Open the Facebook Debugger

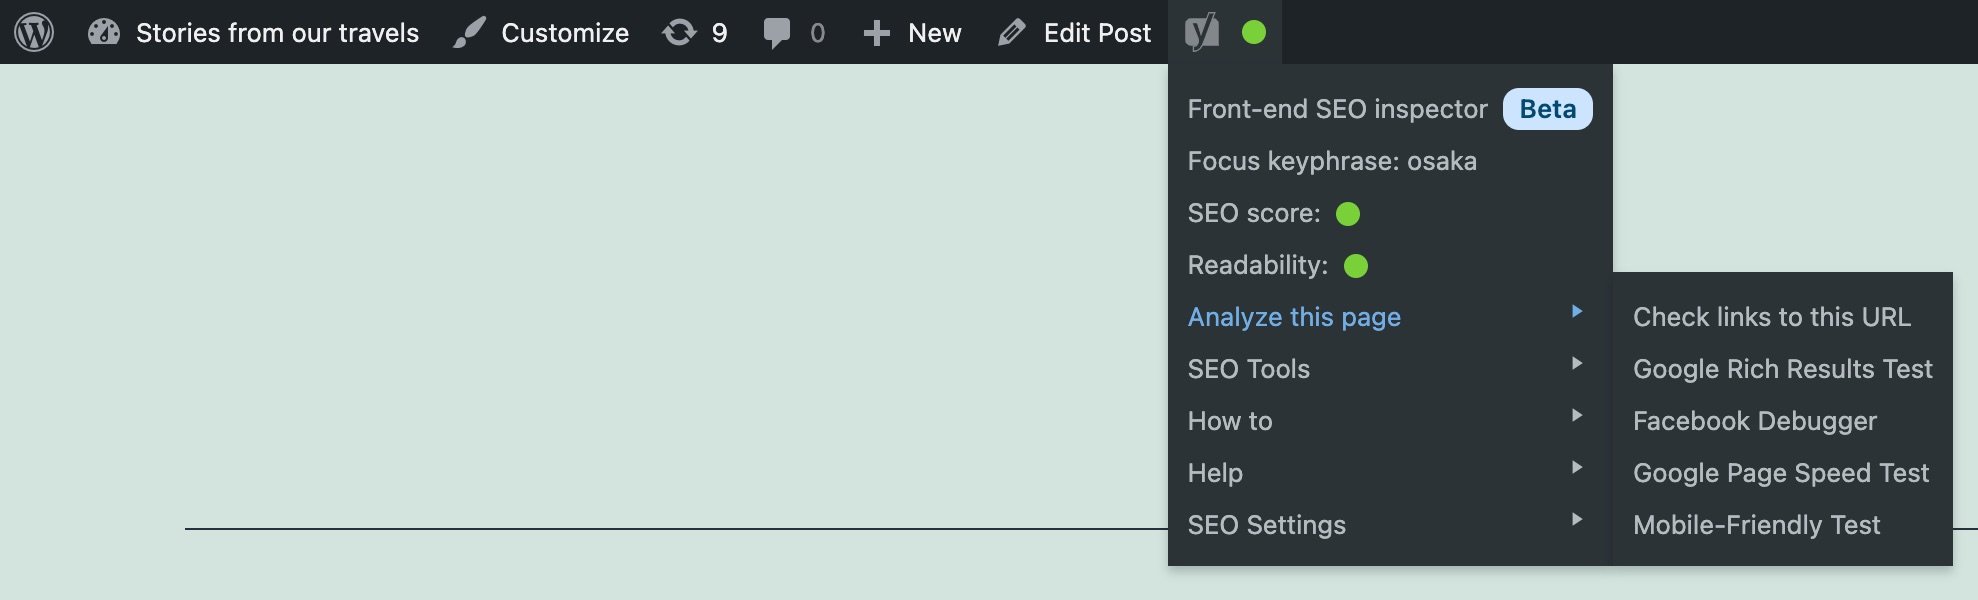point(1754,420)
